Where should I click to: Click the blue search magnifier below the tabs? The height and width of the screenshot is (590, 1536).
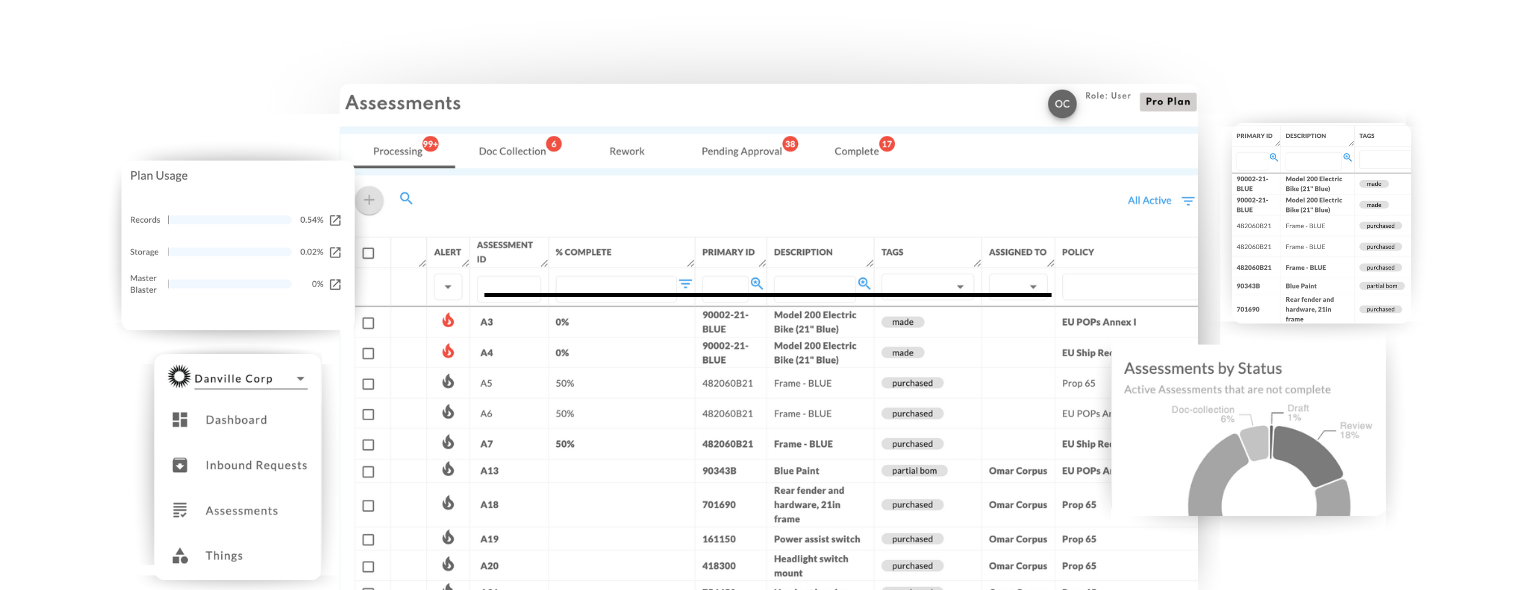pos(406,198)
